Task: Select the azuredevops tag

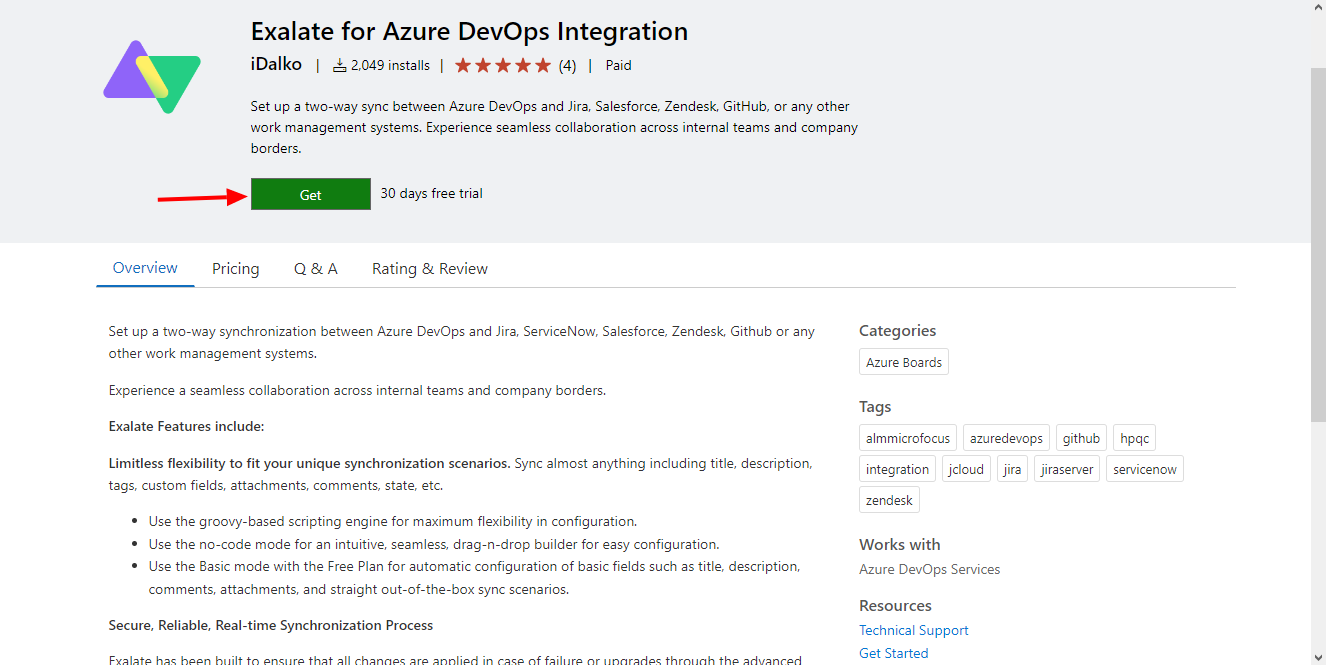Action: [x=1006, y=438]
